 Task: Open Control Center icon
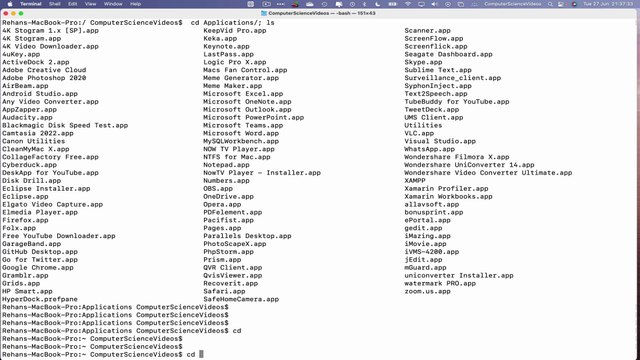point(561,4)
